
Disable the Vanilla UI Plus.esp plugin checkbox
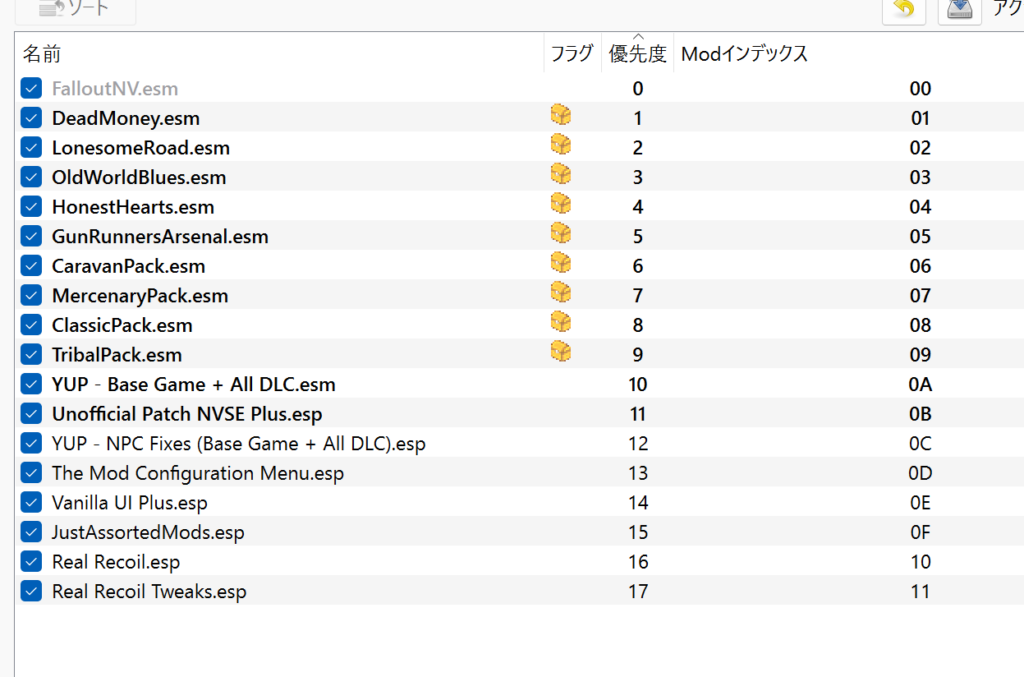pyautogui.click(x=32, y=502)
